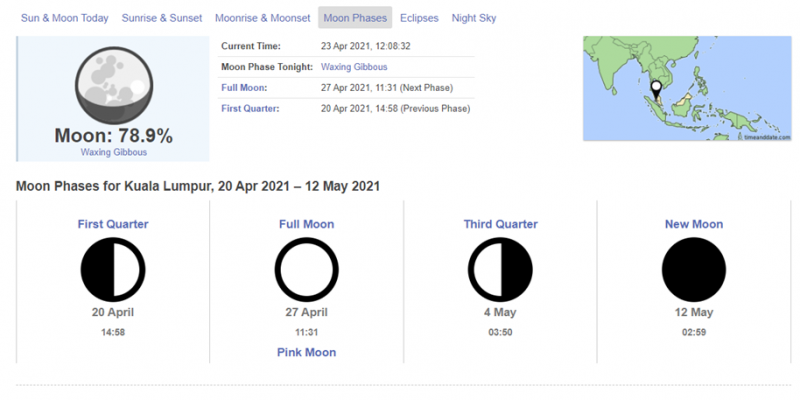Switch to the Night Sky tab
This screenshot has width=800, height=400.
pos(474,18)
